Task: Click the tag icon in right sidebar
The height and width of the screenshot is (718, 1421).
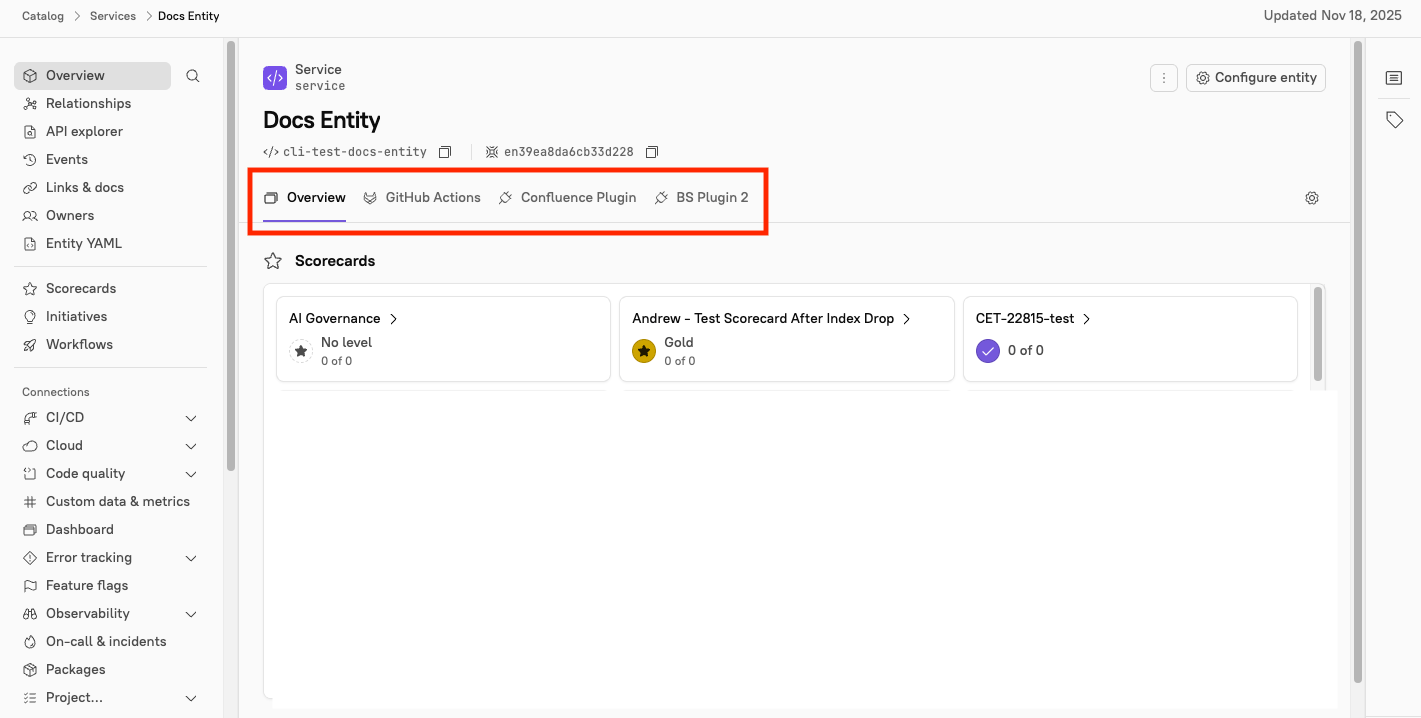Action: click(1394, 120)
